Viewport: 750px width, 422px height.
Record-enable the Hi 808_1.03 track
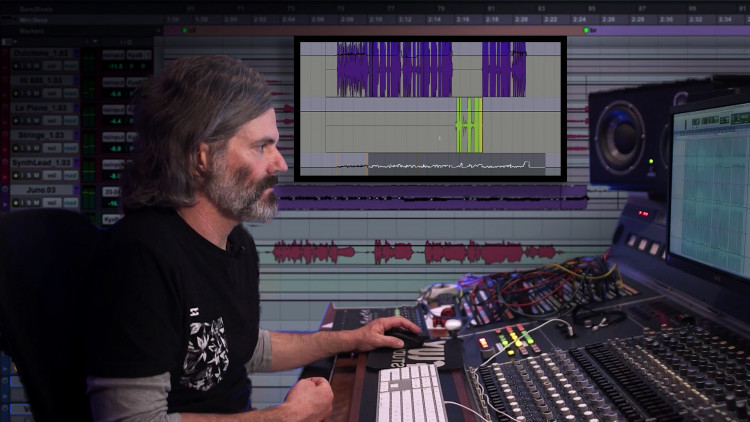click(x=16, y=93)
